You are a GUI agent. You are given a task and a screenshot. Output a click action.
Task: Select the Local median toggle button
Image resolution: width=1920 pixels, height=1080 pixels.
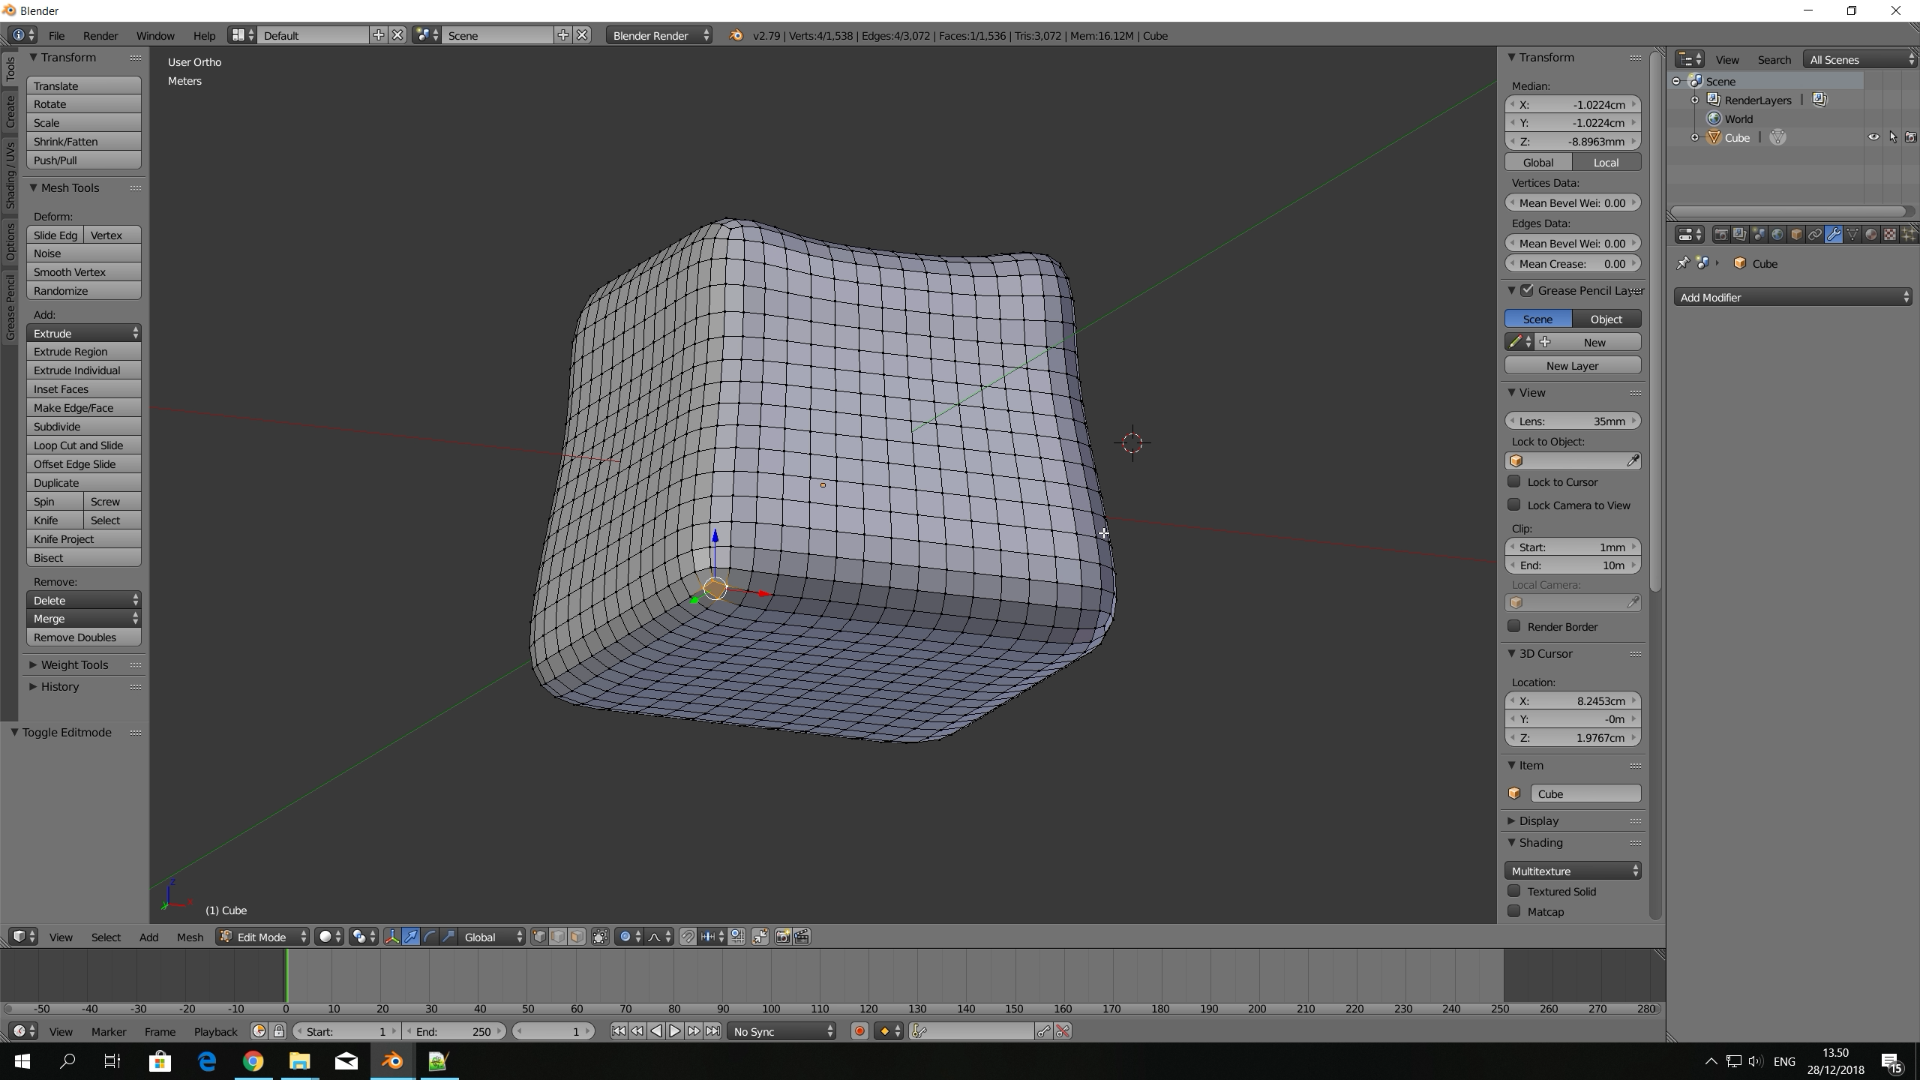1606,162
